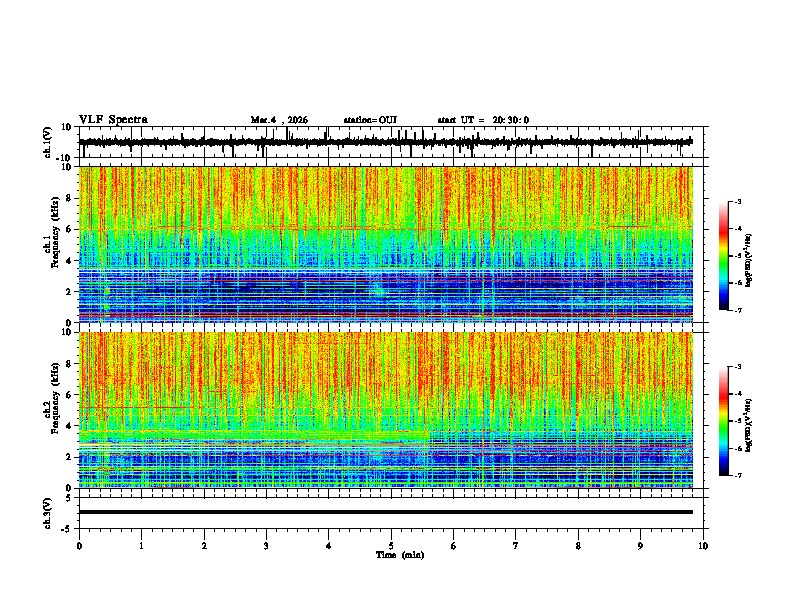
Task: Click the "5" tick on ch.3(V) axis
Action: click(69, 497)
